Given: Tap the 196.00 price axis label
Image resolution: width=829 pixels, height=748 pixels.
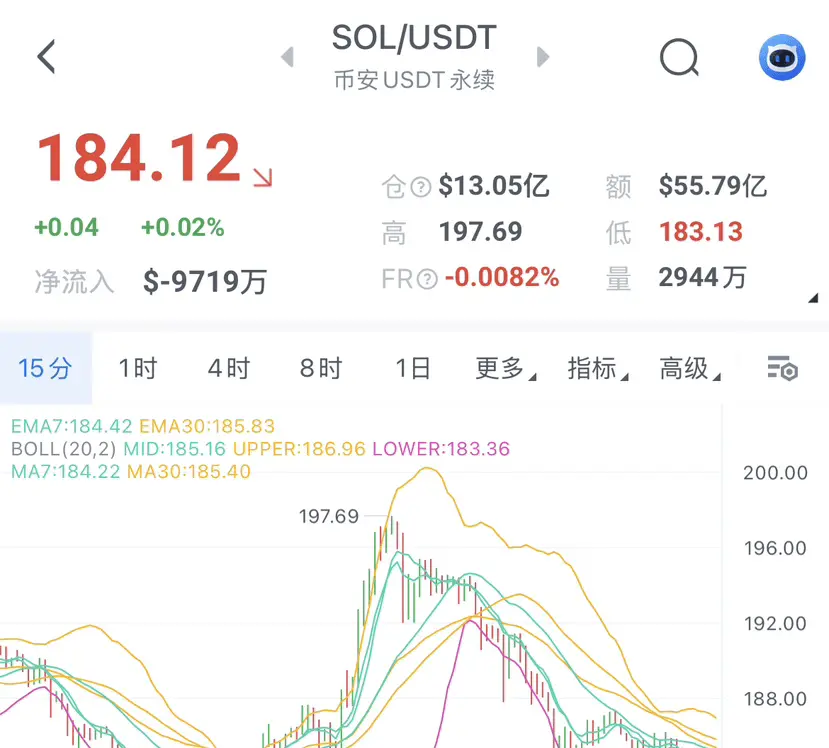Looking at the screenshot, I should click(775, 548).
